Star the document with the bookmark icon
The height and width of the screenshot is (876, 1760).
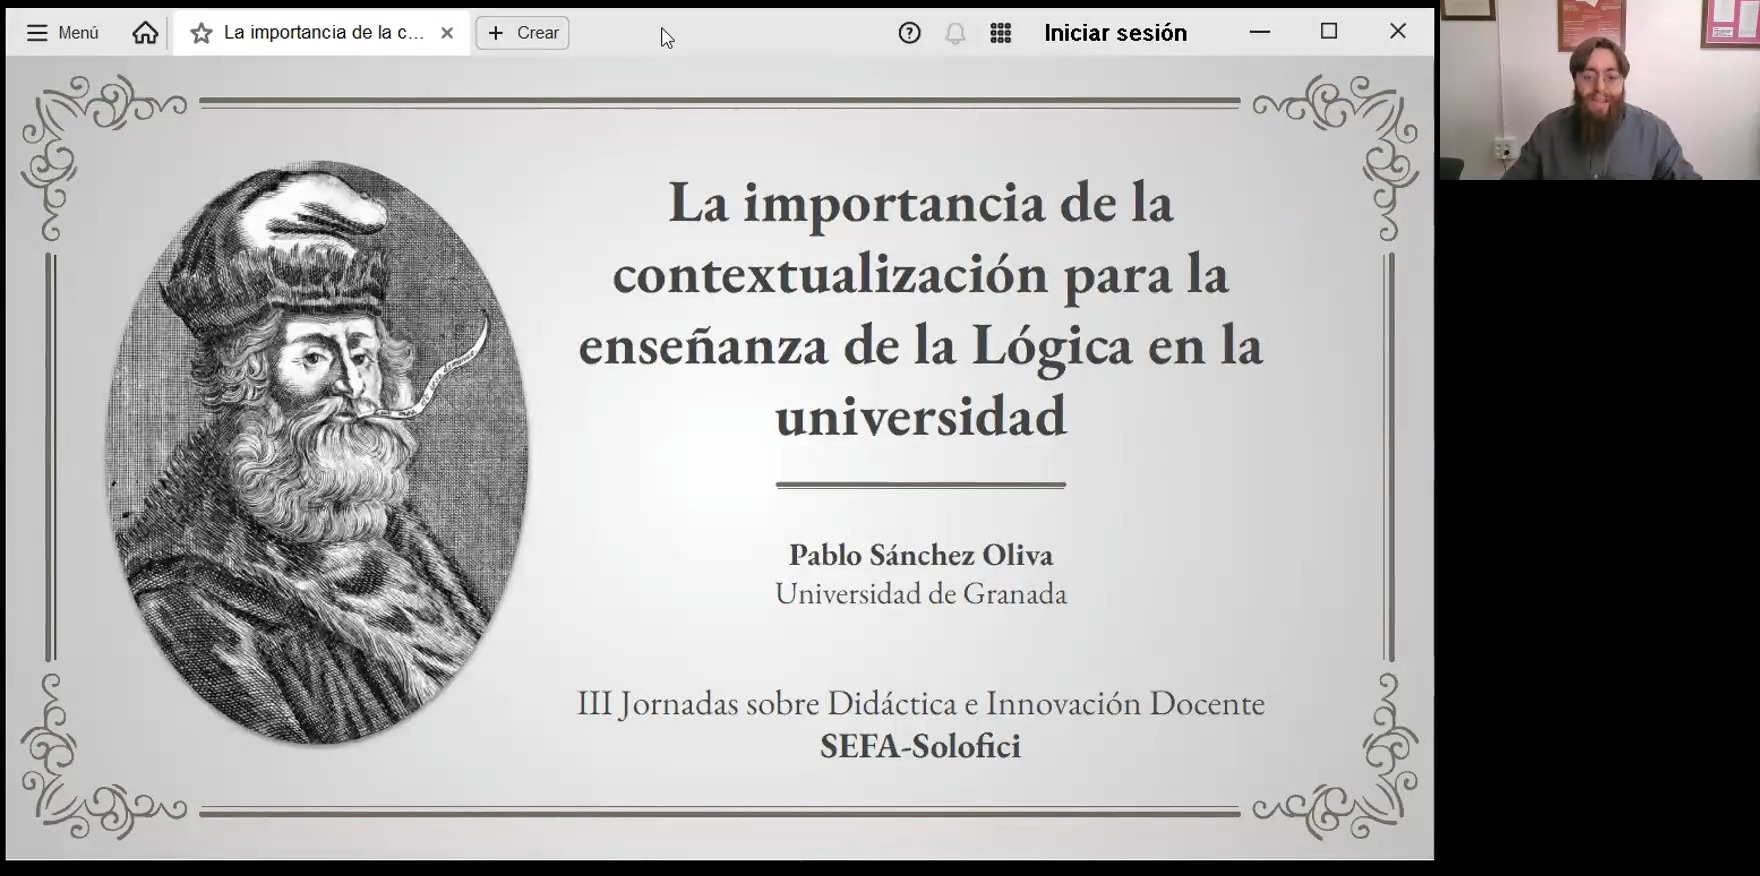(201, 34)
